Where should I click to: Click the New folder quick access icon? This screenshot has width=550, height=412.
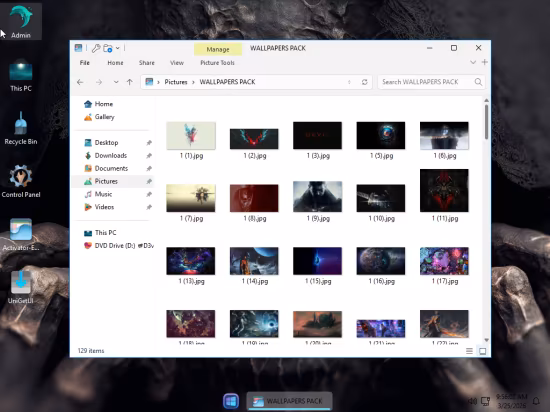tap(108, 48)
